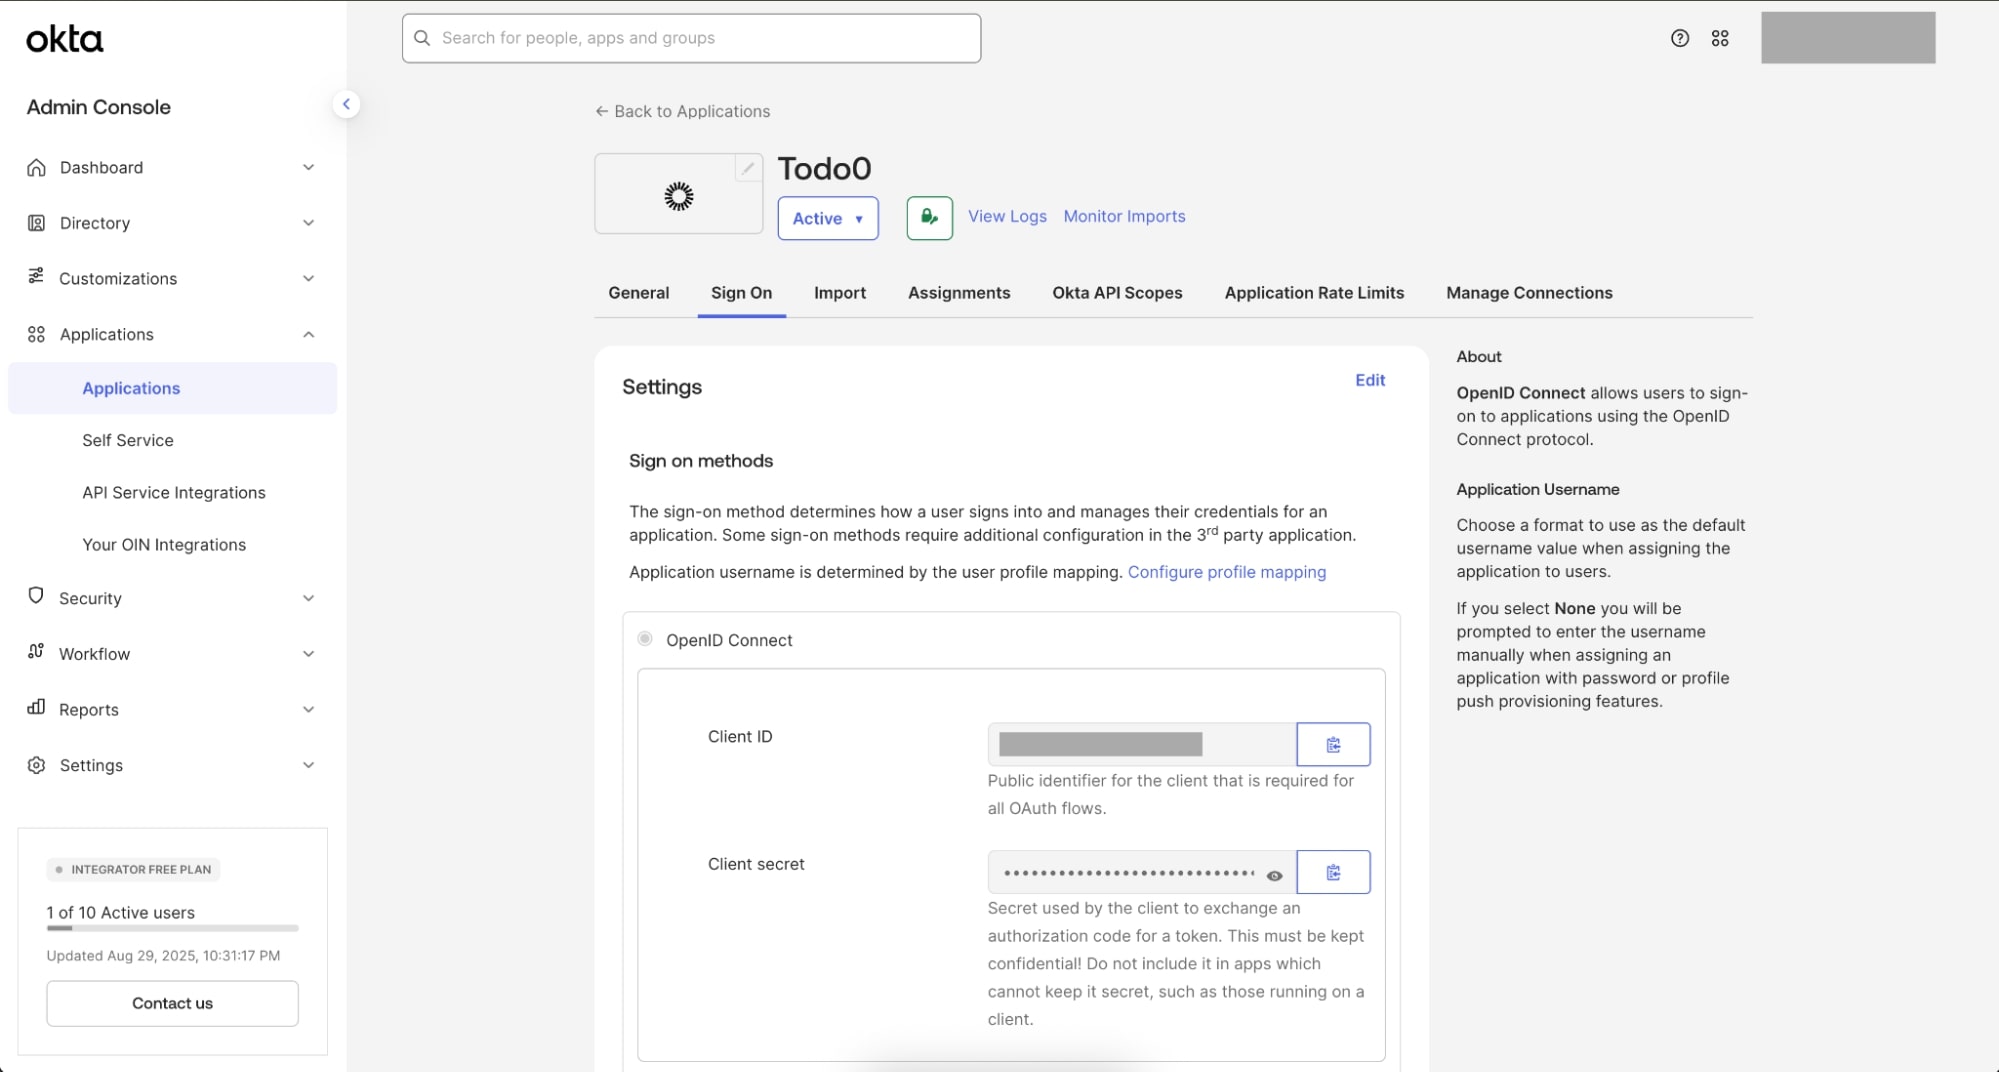Image resolution: width=1999 pixels, height=1072 pixels.
Task: Switch to the Assignments tab
Action: 958,293
